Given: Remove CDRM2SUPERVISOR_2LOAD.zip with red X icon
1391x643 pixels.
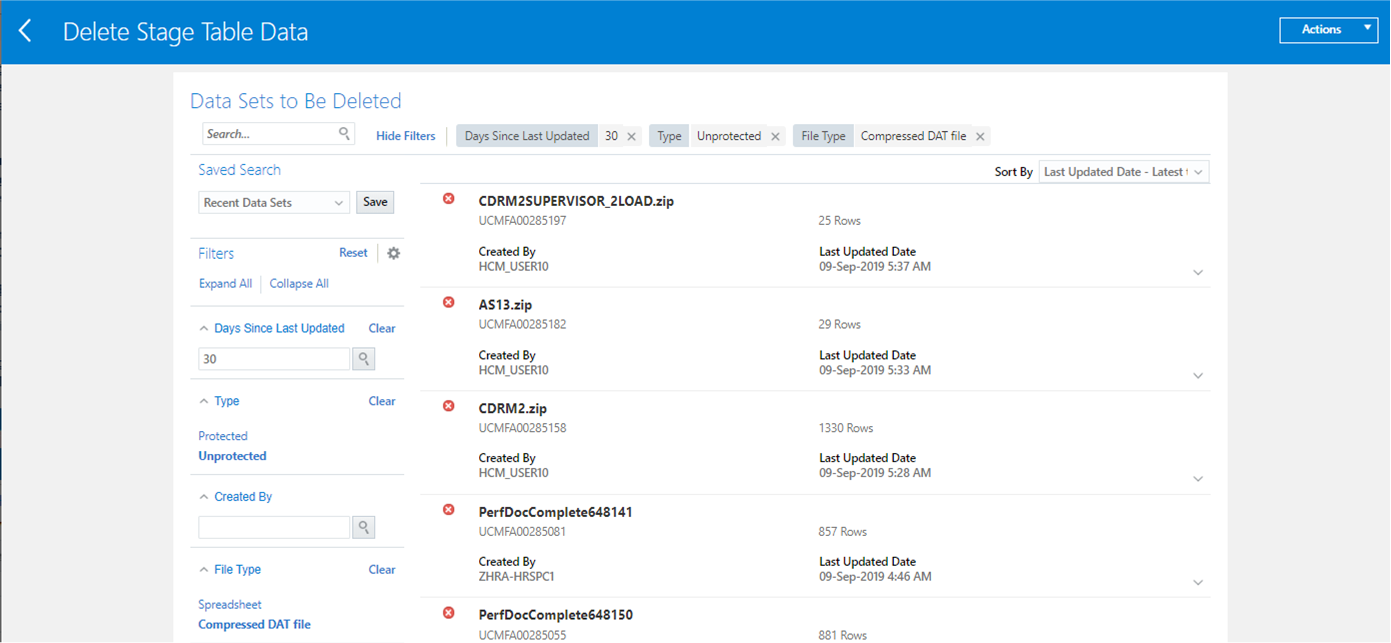Looking at the screenshot, I should pyautogui.click(x=448, y=199).
